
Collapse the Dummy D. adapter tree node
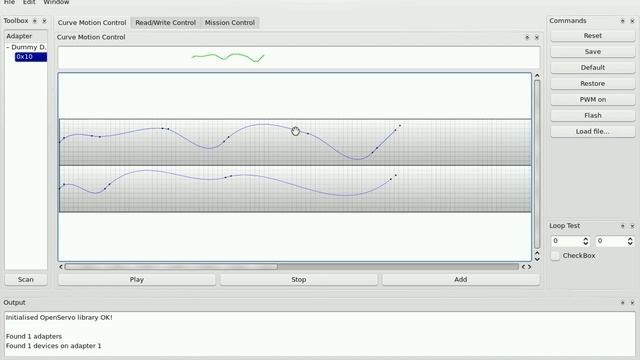click(8, 47)
